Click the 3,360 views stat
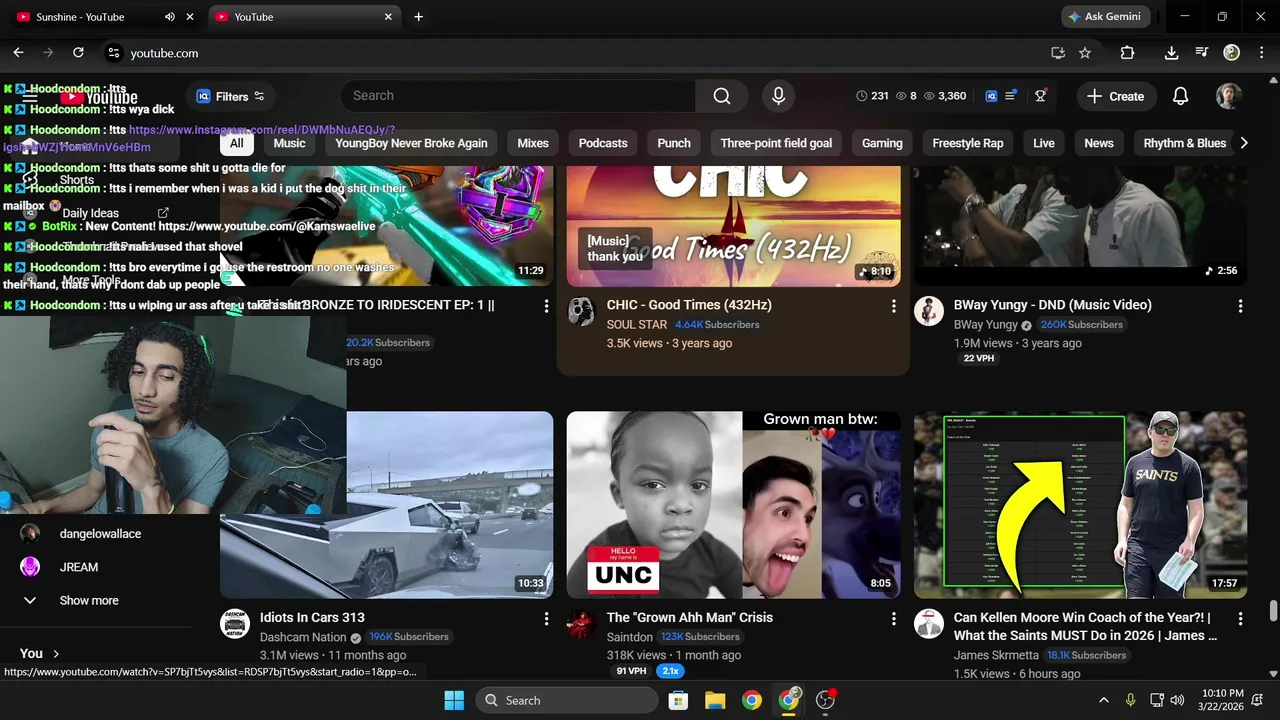The height and width of the screenshot is (720, 1280). click(944, 96)
